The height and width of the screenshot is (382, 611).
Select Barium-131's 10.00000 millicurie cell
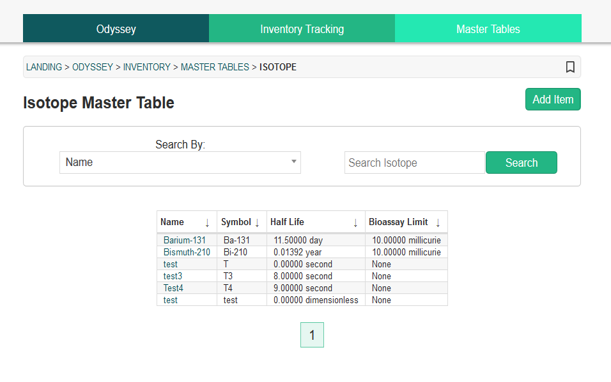tap(406, 240)
